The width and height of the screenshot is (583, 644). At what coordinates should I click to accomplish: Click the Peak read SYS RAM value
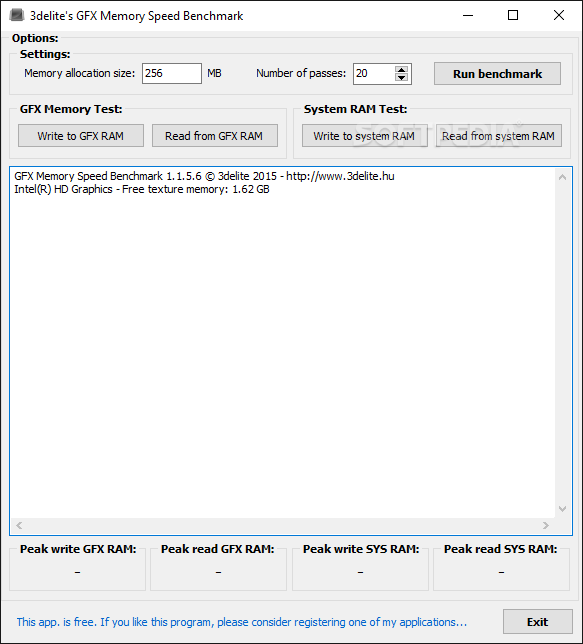coord(501,572)
